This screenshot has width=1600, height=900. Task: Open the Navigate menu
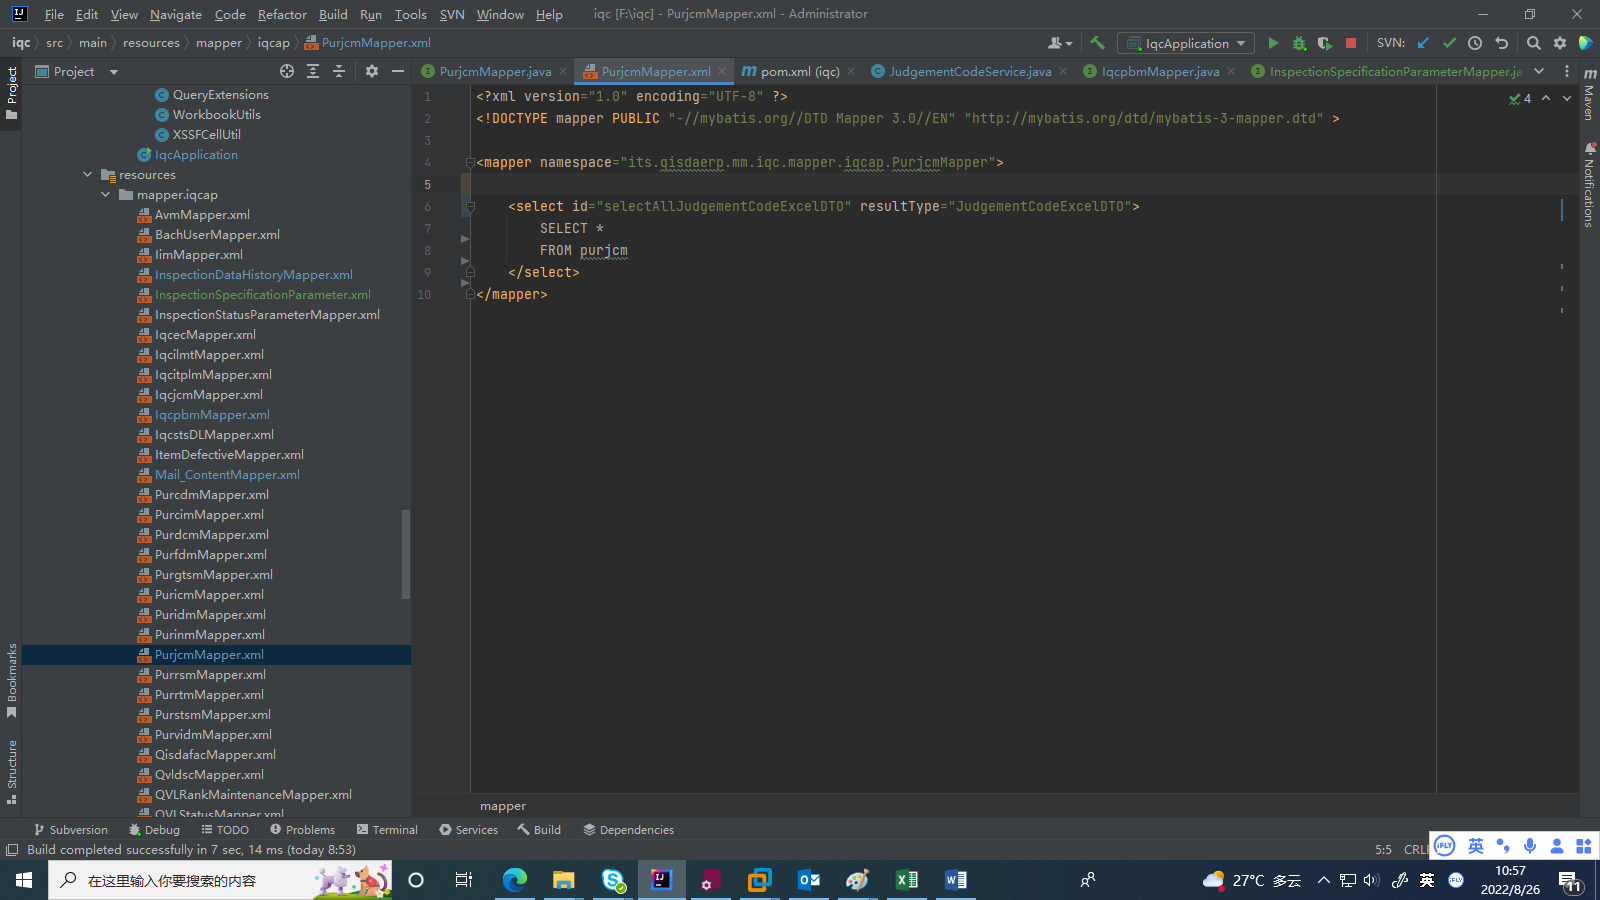(175, 14)
